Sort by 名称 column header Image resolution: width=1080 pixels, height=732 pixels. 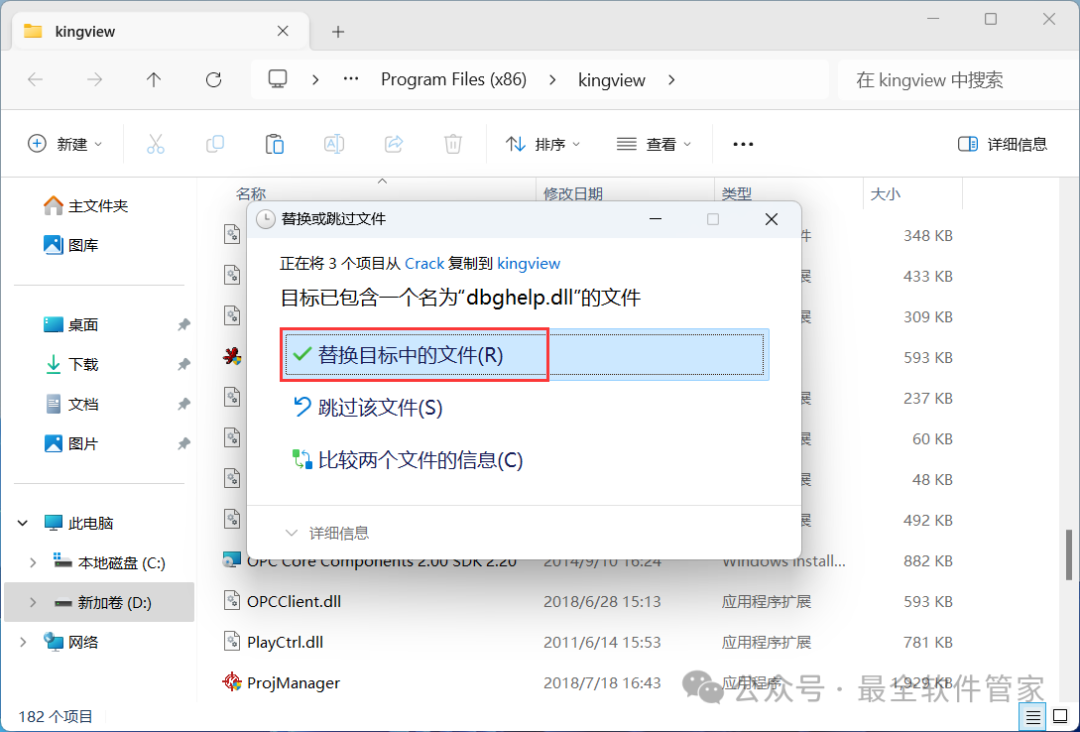(x=251, y=194)
